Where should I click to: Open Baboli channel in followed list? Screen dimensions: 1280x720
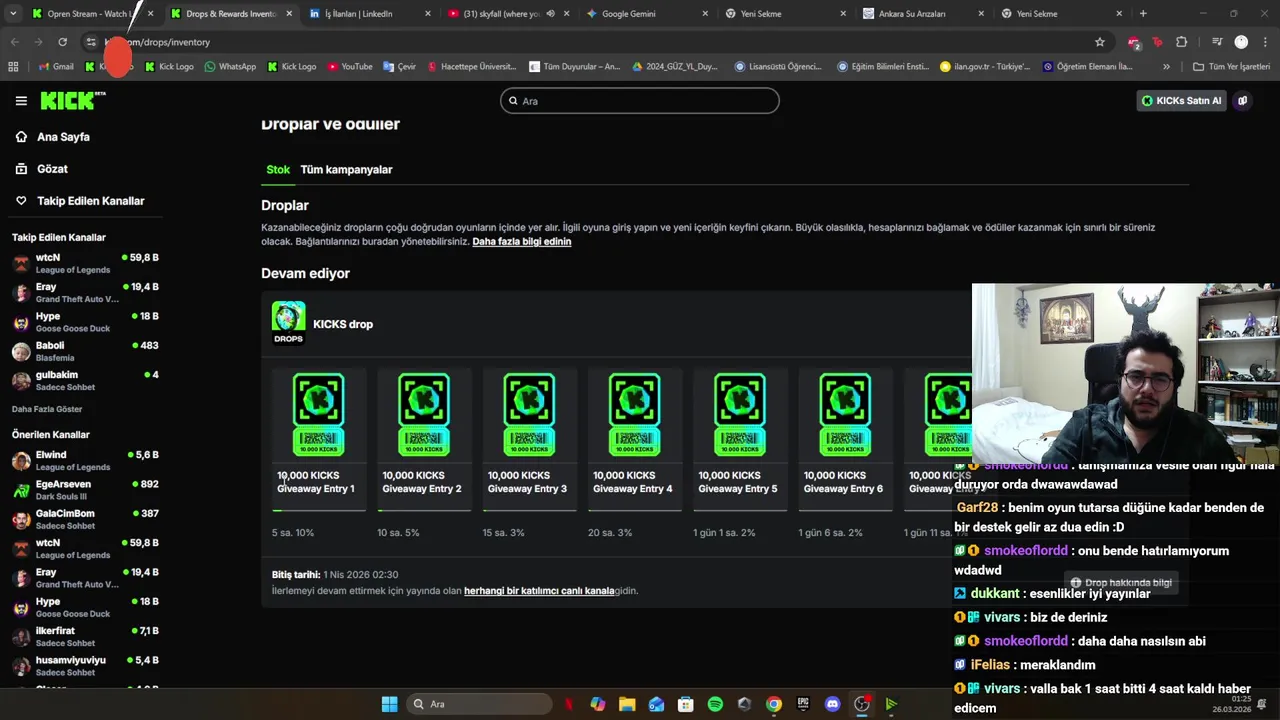pos(85,351)
